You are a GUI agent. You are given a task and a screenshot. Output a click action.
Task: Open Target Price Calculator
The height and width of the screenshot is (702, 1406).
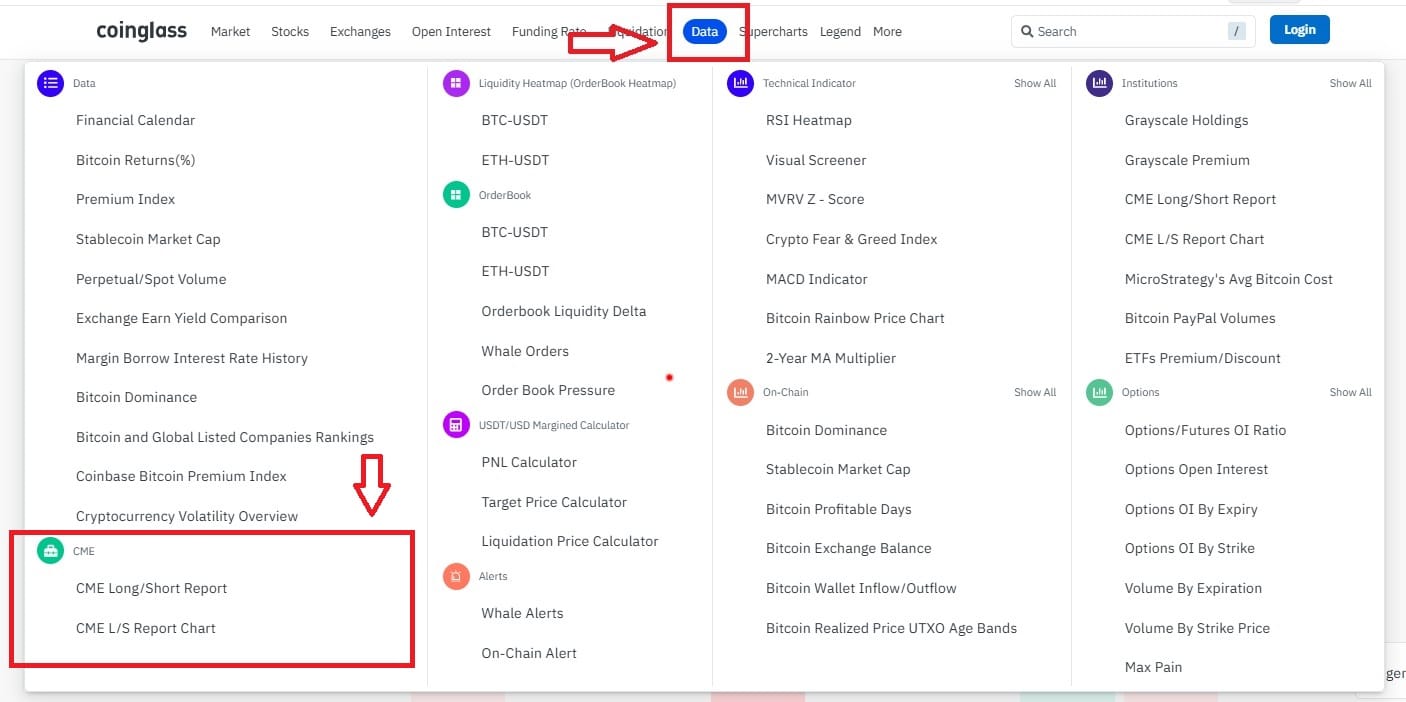tap(554, 502)
